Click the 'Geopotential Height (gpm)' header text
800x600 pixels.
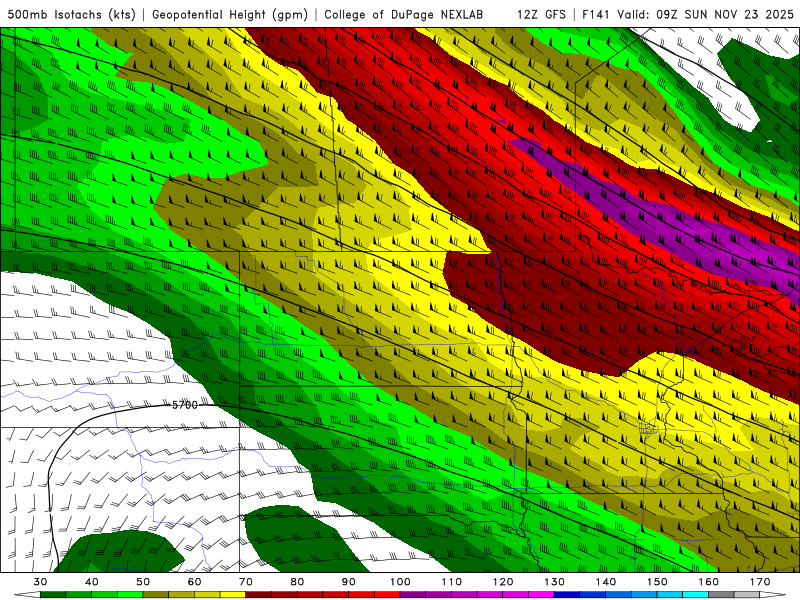click(230, 14)
